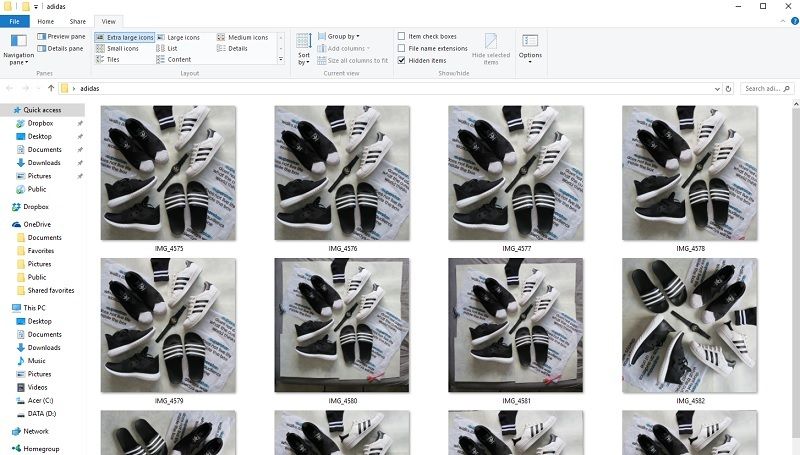Enable File name extensions checkbox
This screenshot has height=455, width=800.
[402, 48]
